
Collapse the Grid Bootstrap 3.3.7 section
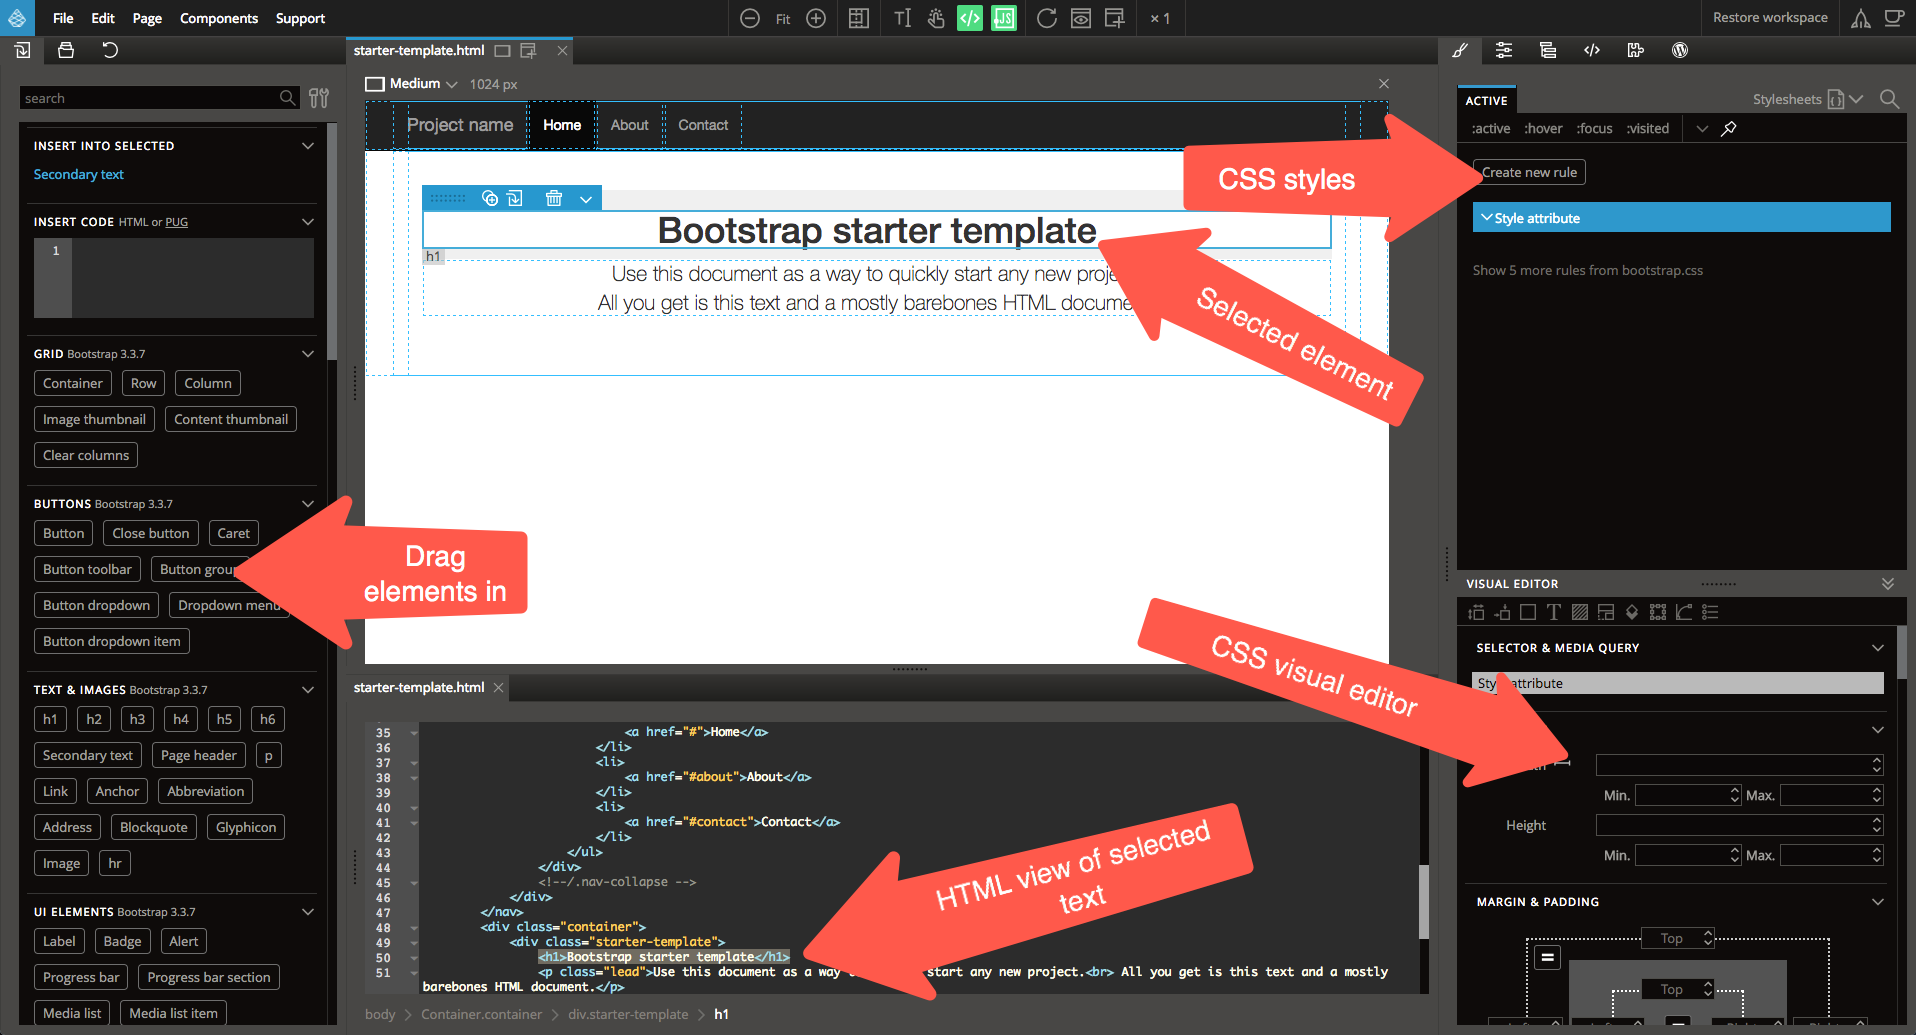(x=308, y=354)
